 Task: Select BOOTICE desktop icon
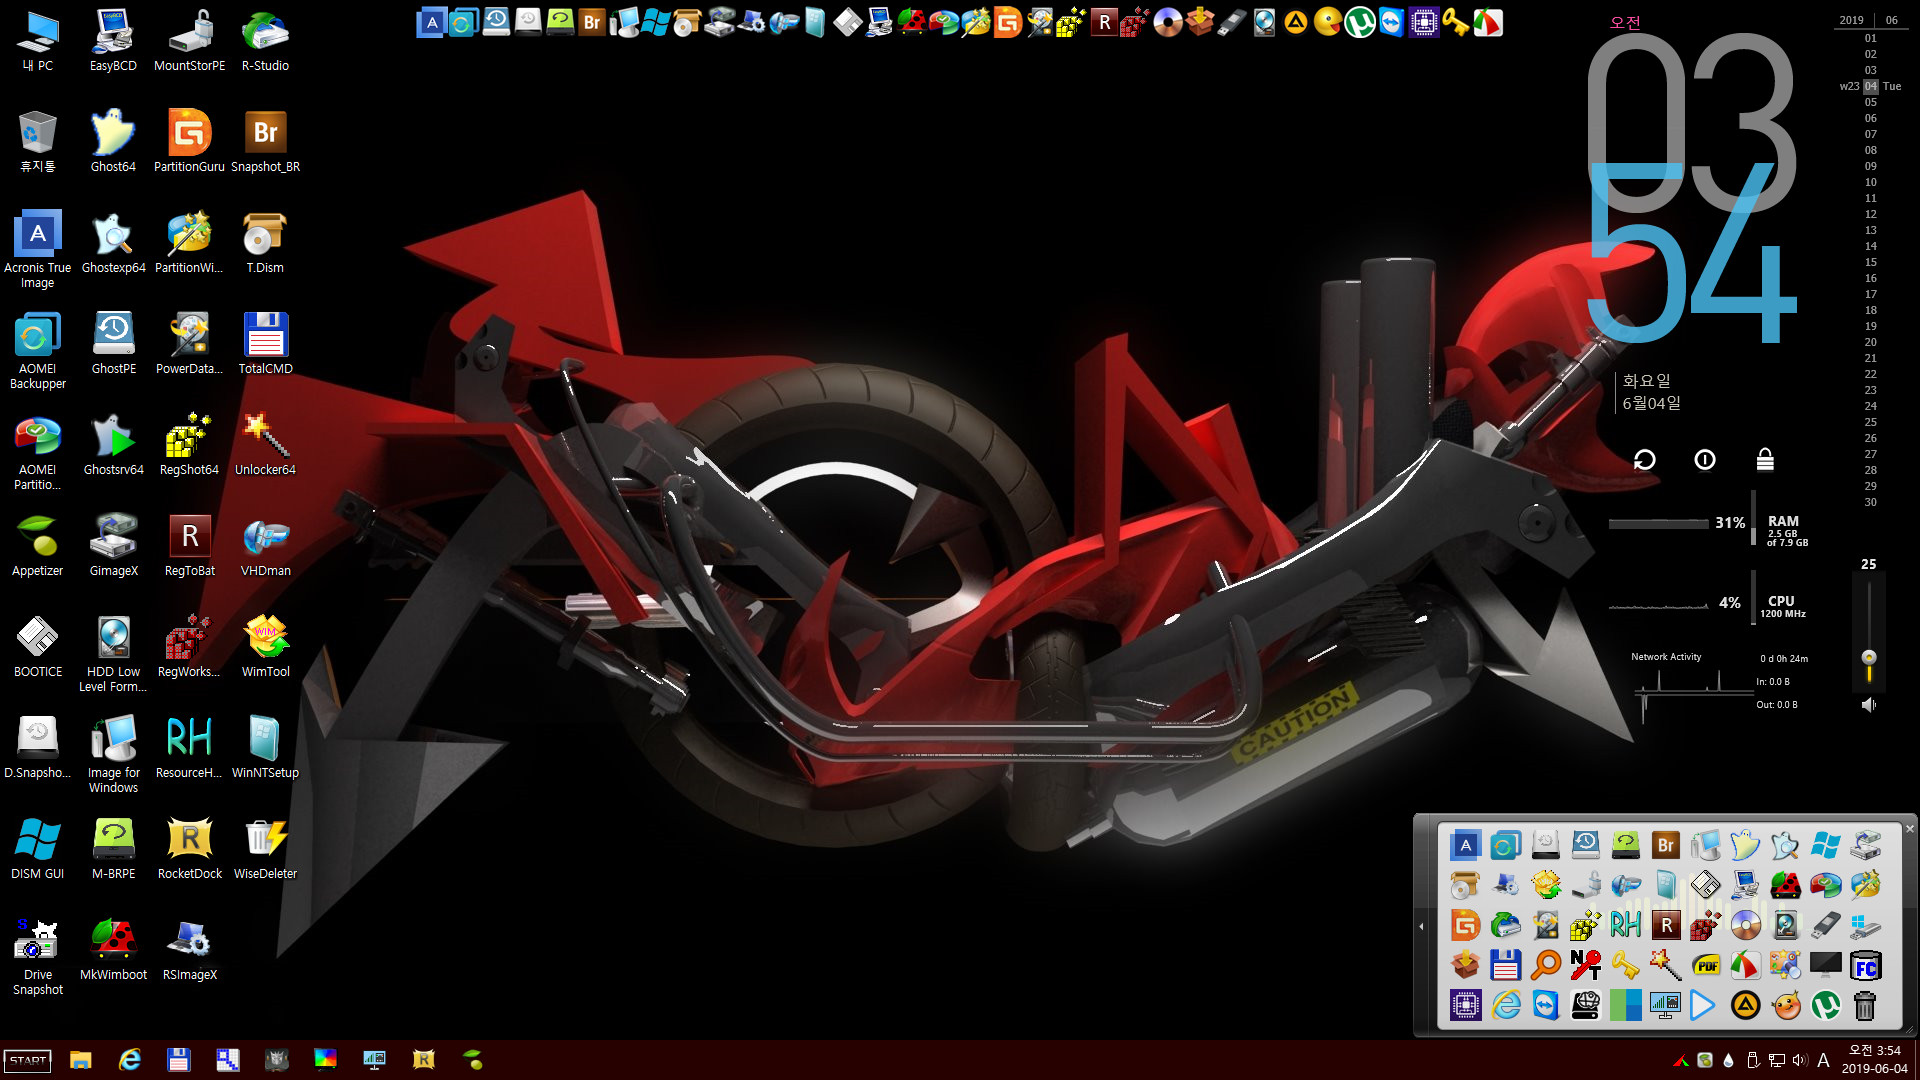[38, 647]
